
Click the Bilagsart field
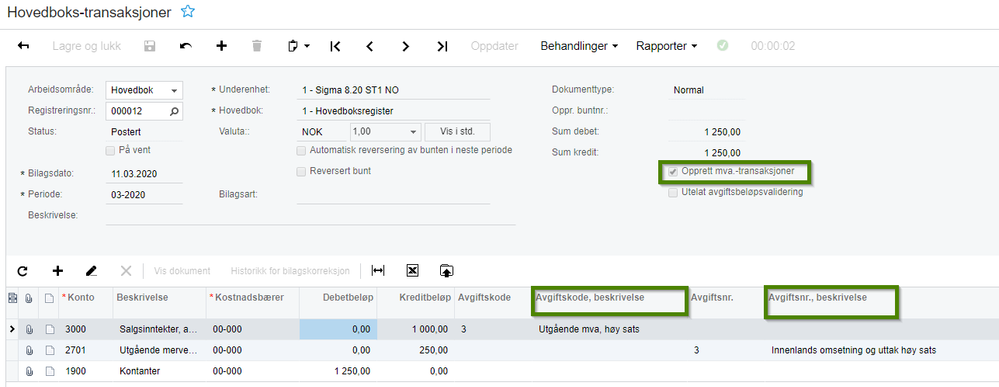tap(394, 195)
